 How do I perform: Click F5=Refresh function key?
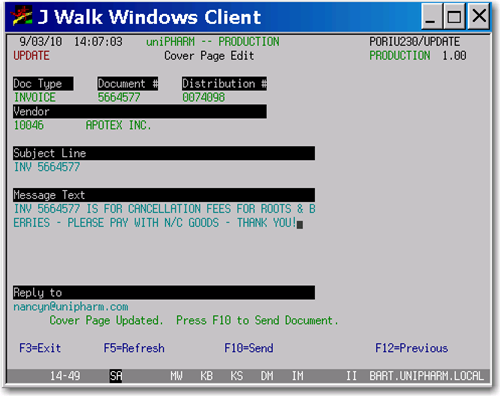pyautogui.click(x=134, y=348)
